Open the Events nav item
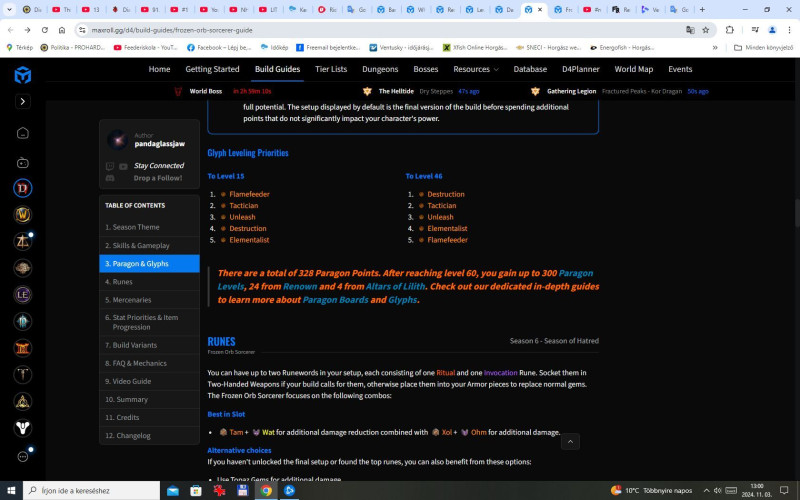The height and width of the screenshot is (500, 800). click(680, 69)
